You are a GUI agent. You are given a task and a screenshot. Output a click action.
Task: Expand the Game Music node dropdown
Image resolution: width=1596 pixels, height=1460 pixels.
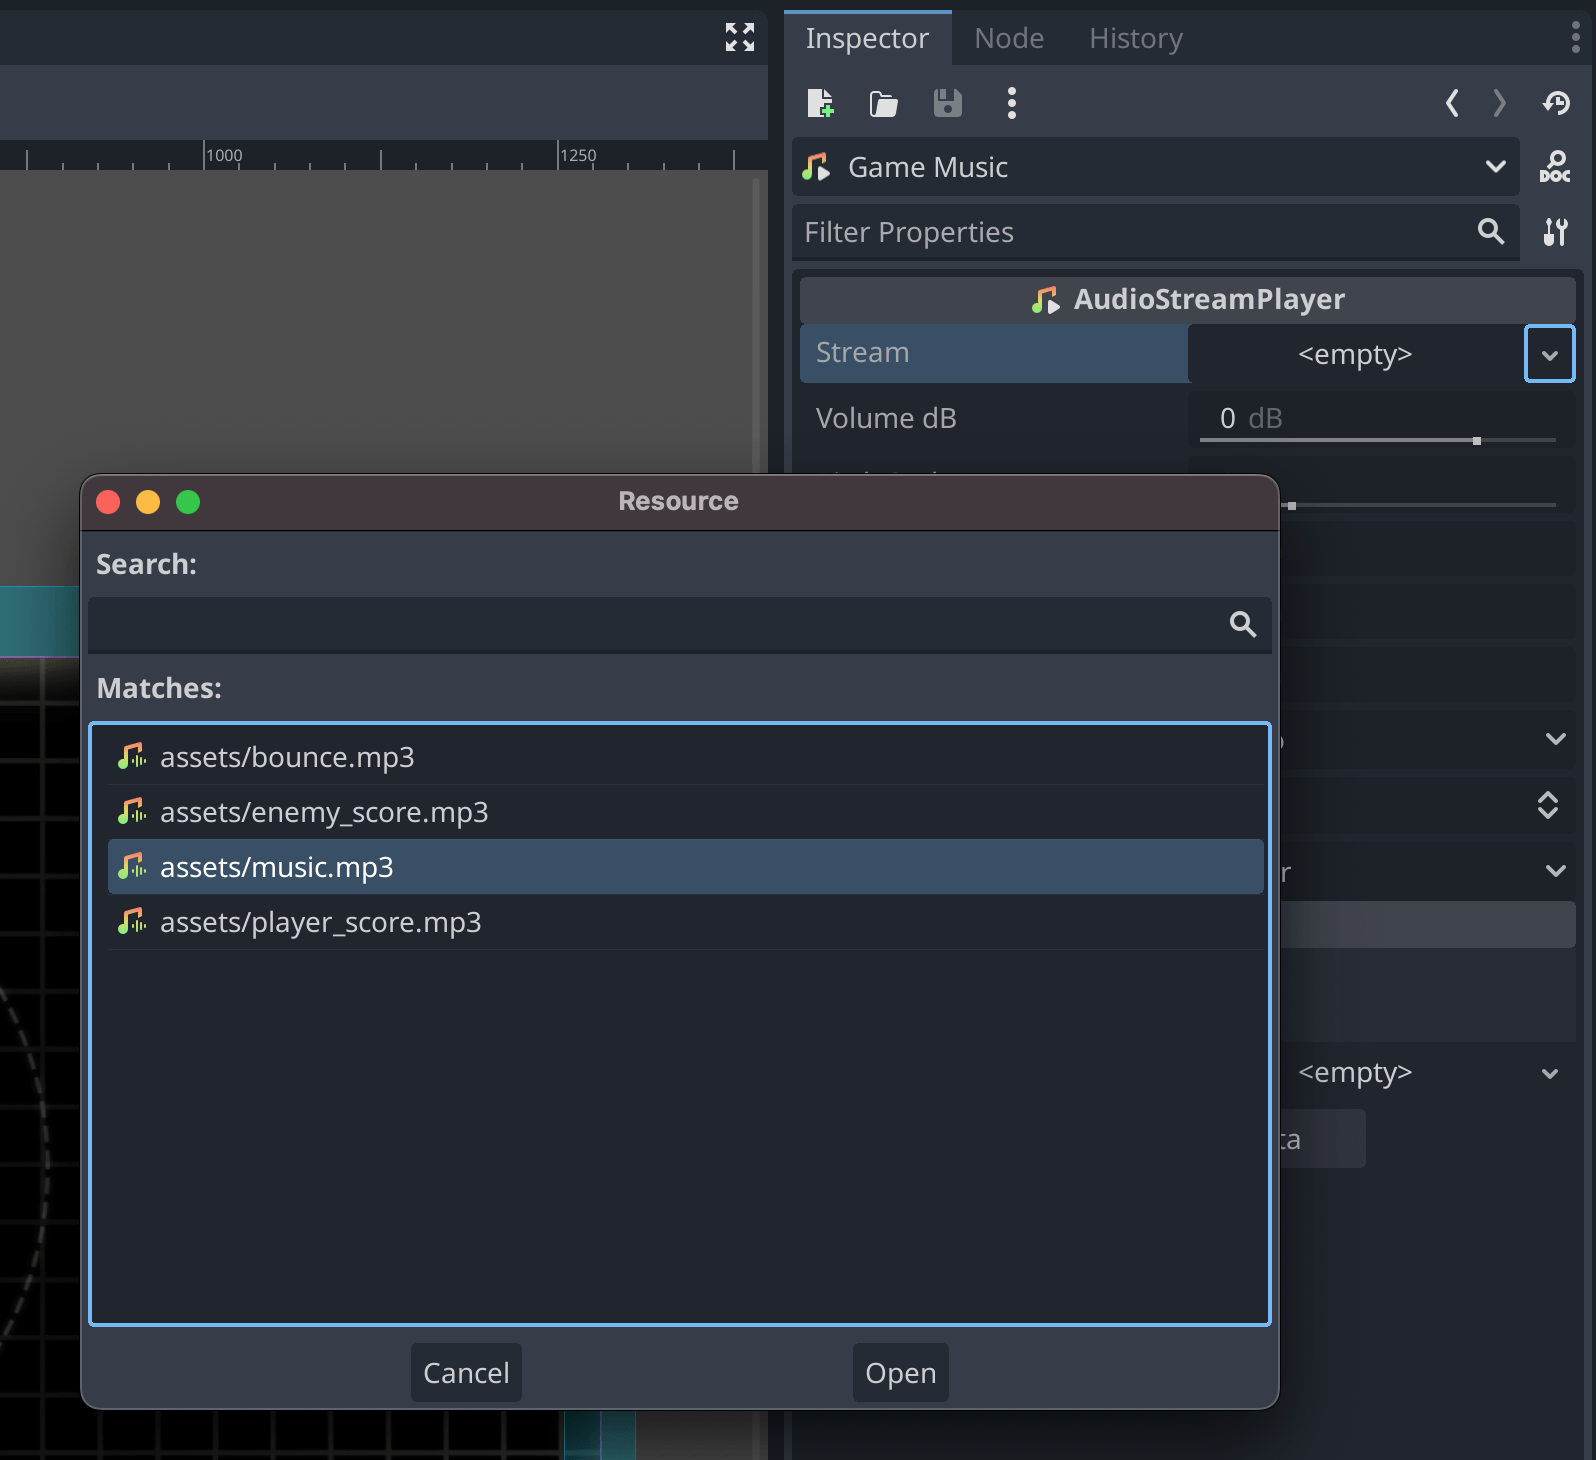click(x=1495, y=167)
